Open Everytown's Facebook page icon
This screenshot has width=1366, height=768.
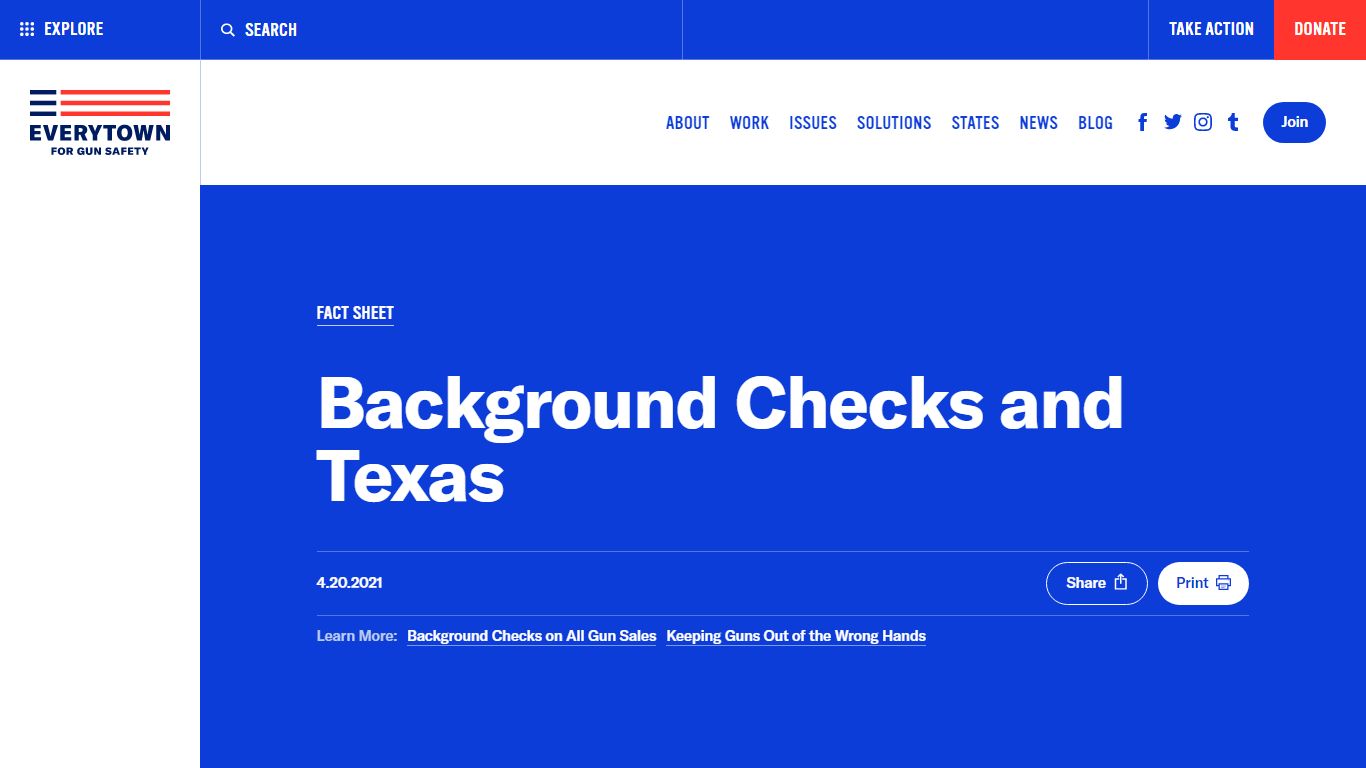pos(1143,122)
